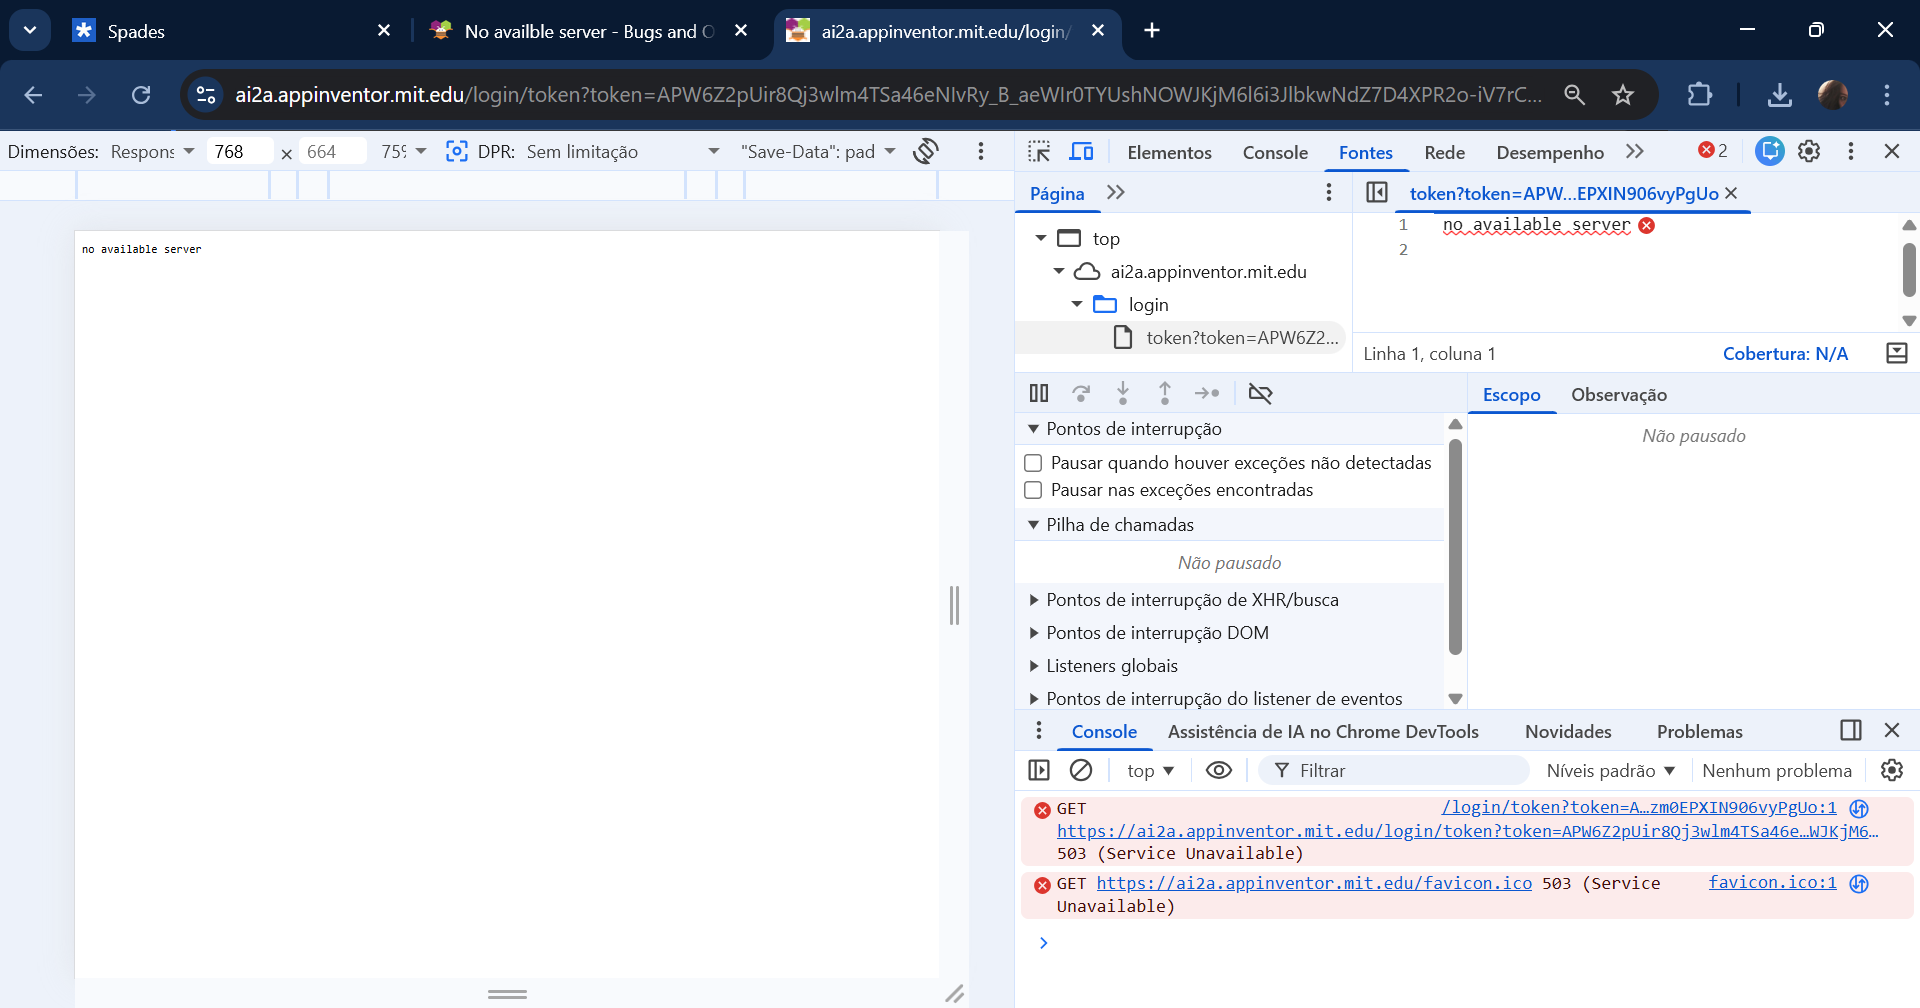Open the Níveis padrão log level dropdown
The width and height of the screenshot is (1920, 1008).
pos(1610,771)
